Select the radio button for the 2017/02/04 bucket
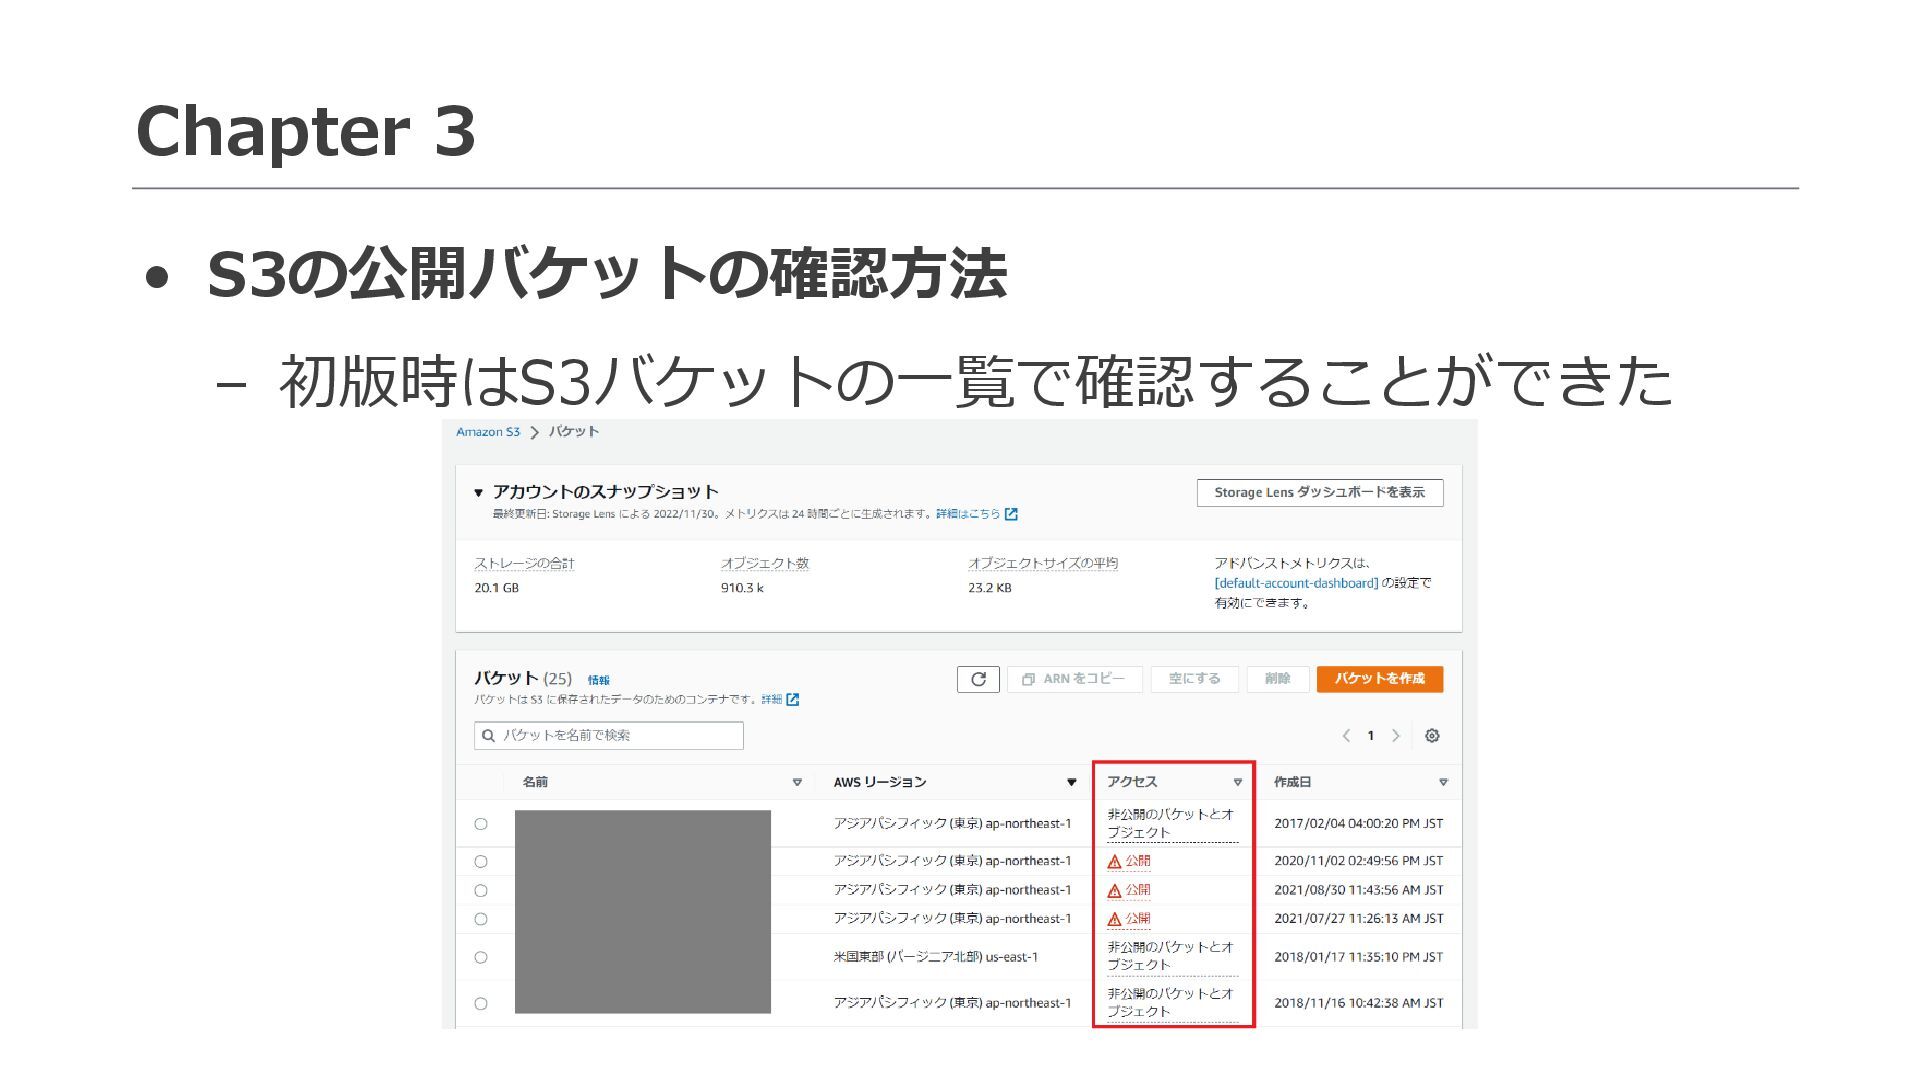The height and width of the screenshot is (1080, 1920). point(481,824)
